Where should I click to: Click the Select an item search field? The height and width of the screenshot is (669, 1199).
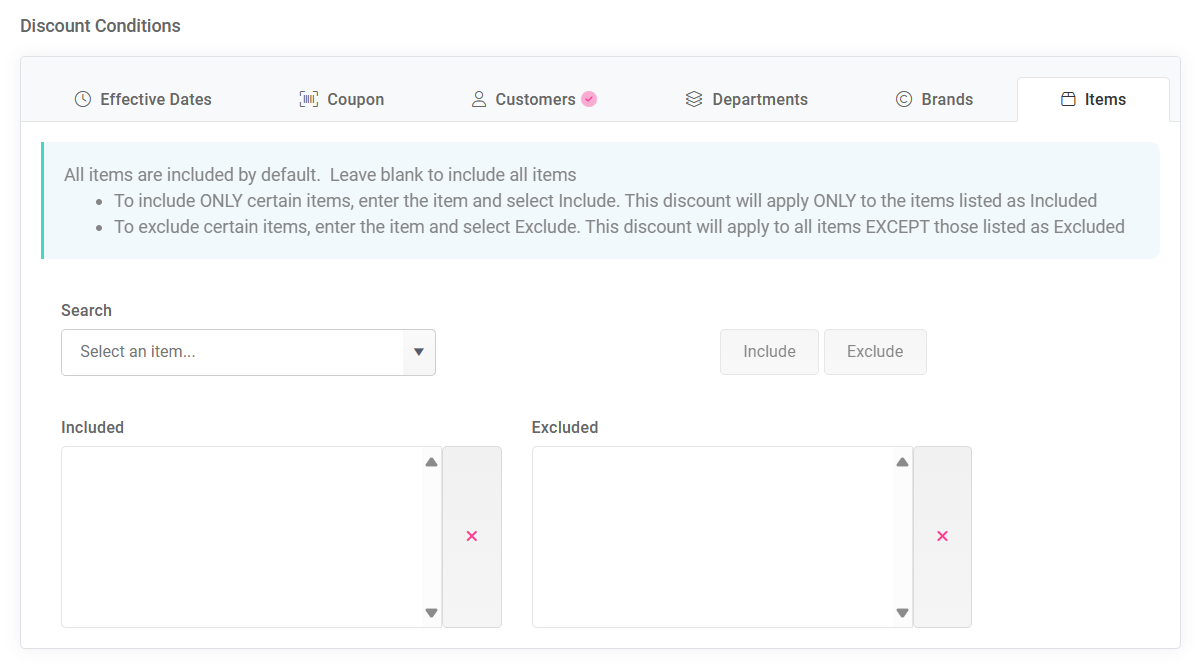point(232,352)
